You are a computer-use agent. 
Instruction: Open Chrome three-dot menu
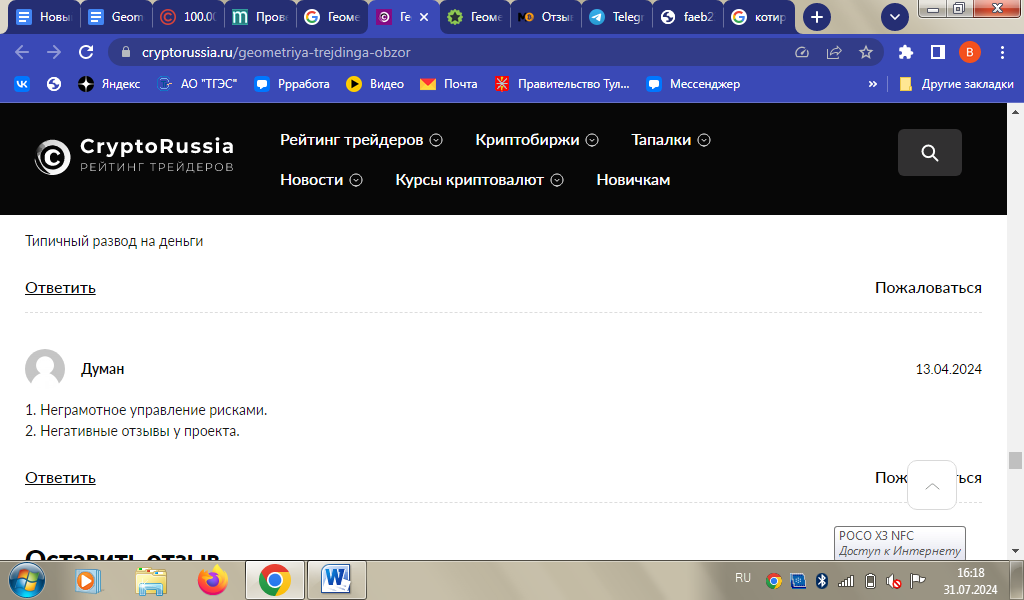point(1002,52)
